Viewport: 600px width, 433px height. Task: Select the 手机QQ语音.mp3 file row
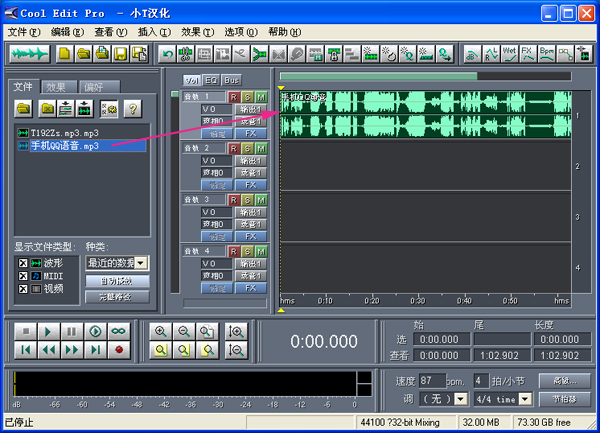point(82,146)
